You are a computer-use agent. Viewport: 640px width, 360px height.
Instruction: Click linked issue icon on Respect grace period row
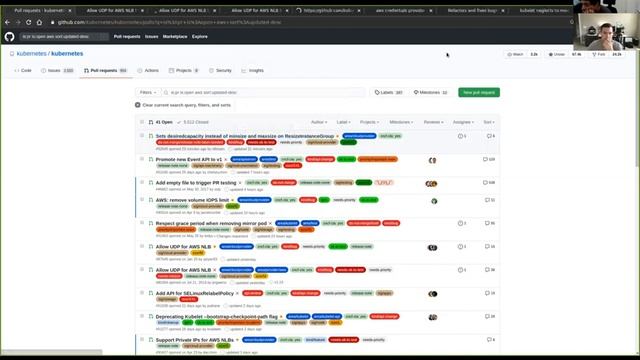point(460,223)
